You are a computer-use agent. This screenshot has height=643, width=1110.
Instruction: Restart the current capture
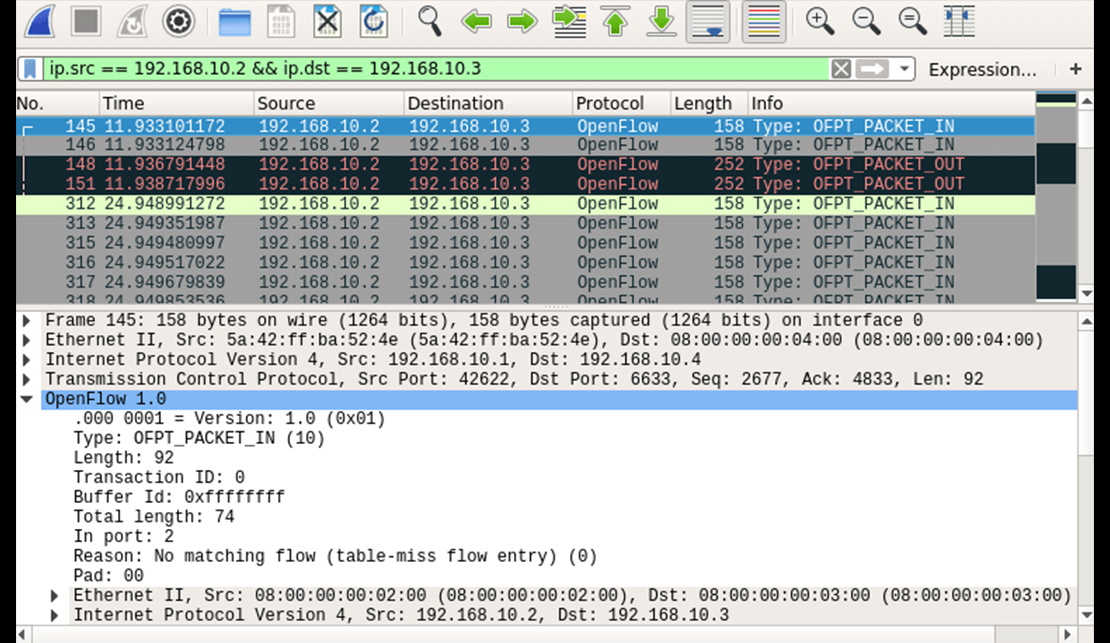pos(132,21)
